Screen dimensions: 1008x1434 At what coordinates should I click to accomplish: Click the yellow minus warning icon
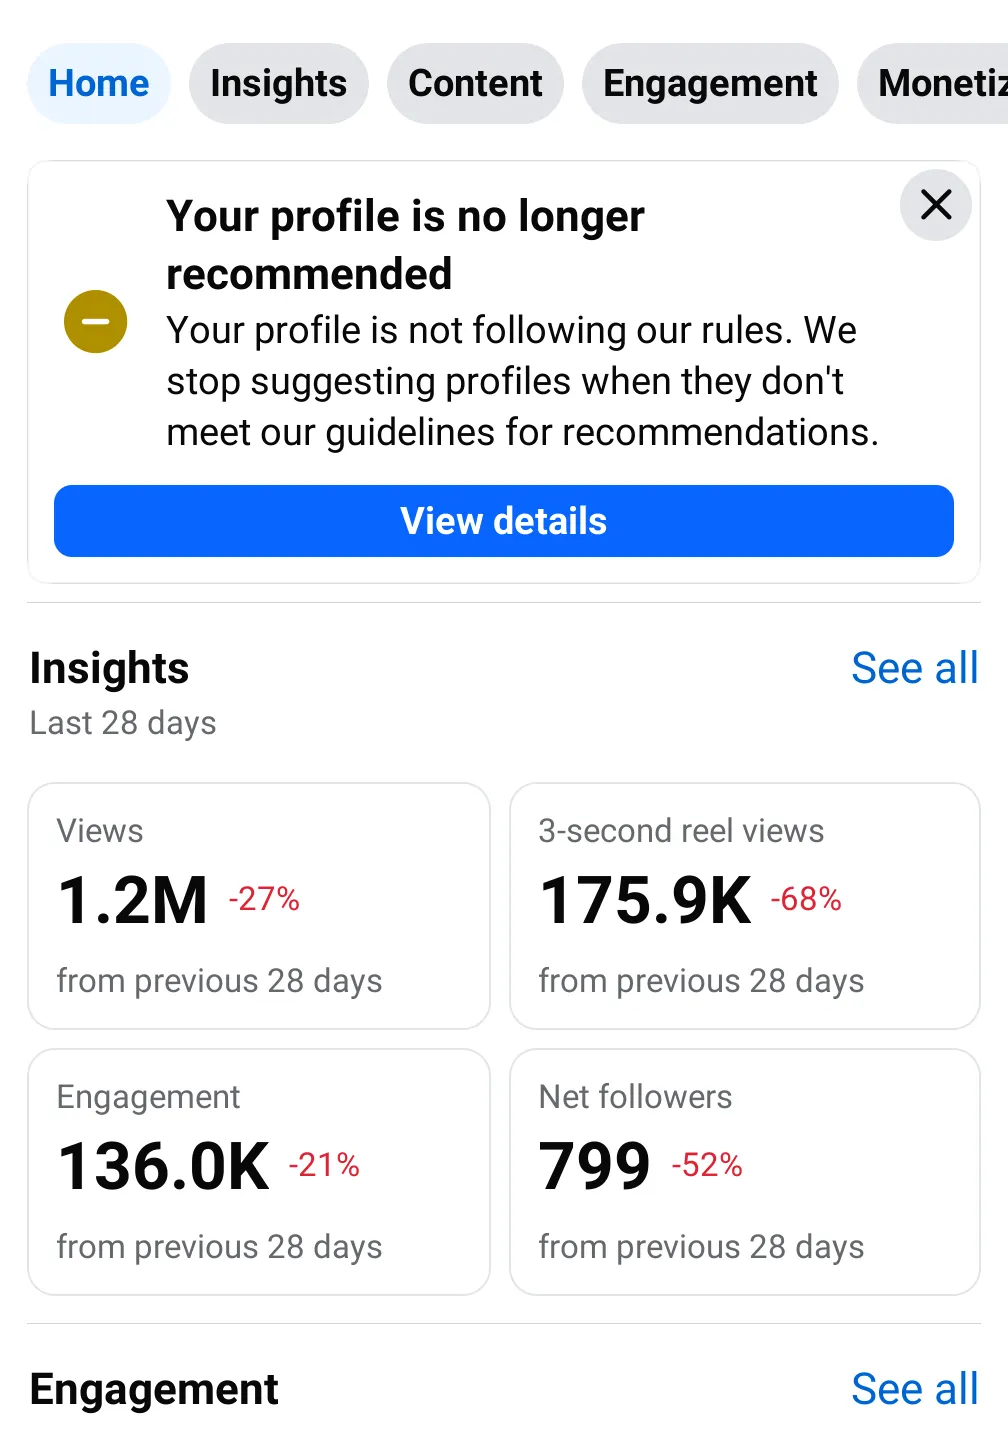pyautogui.click(x=96, y=321)
